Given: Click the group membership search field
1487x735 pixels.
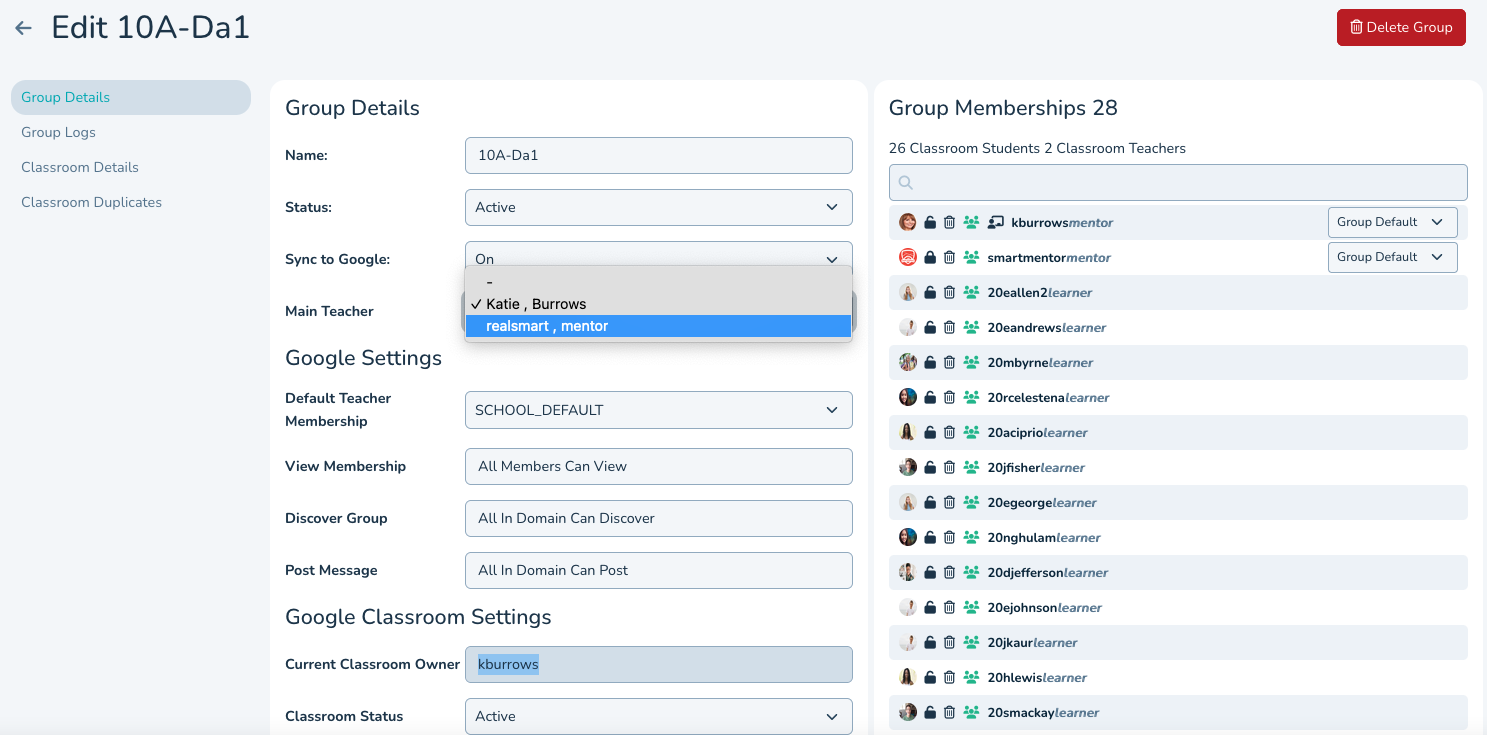Looking at the screenshot, I should (x=1178, y=182).
